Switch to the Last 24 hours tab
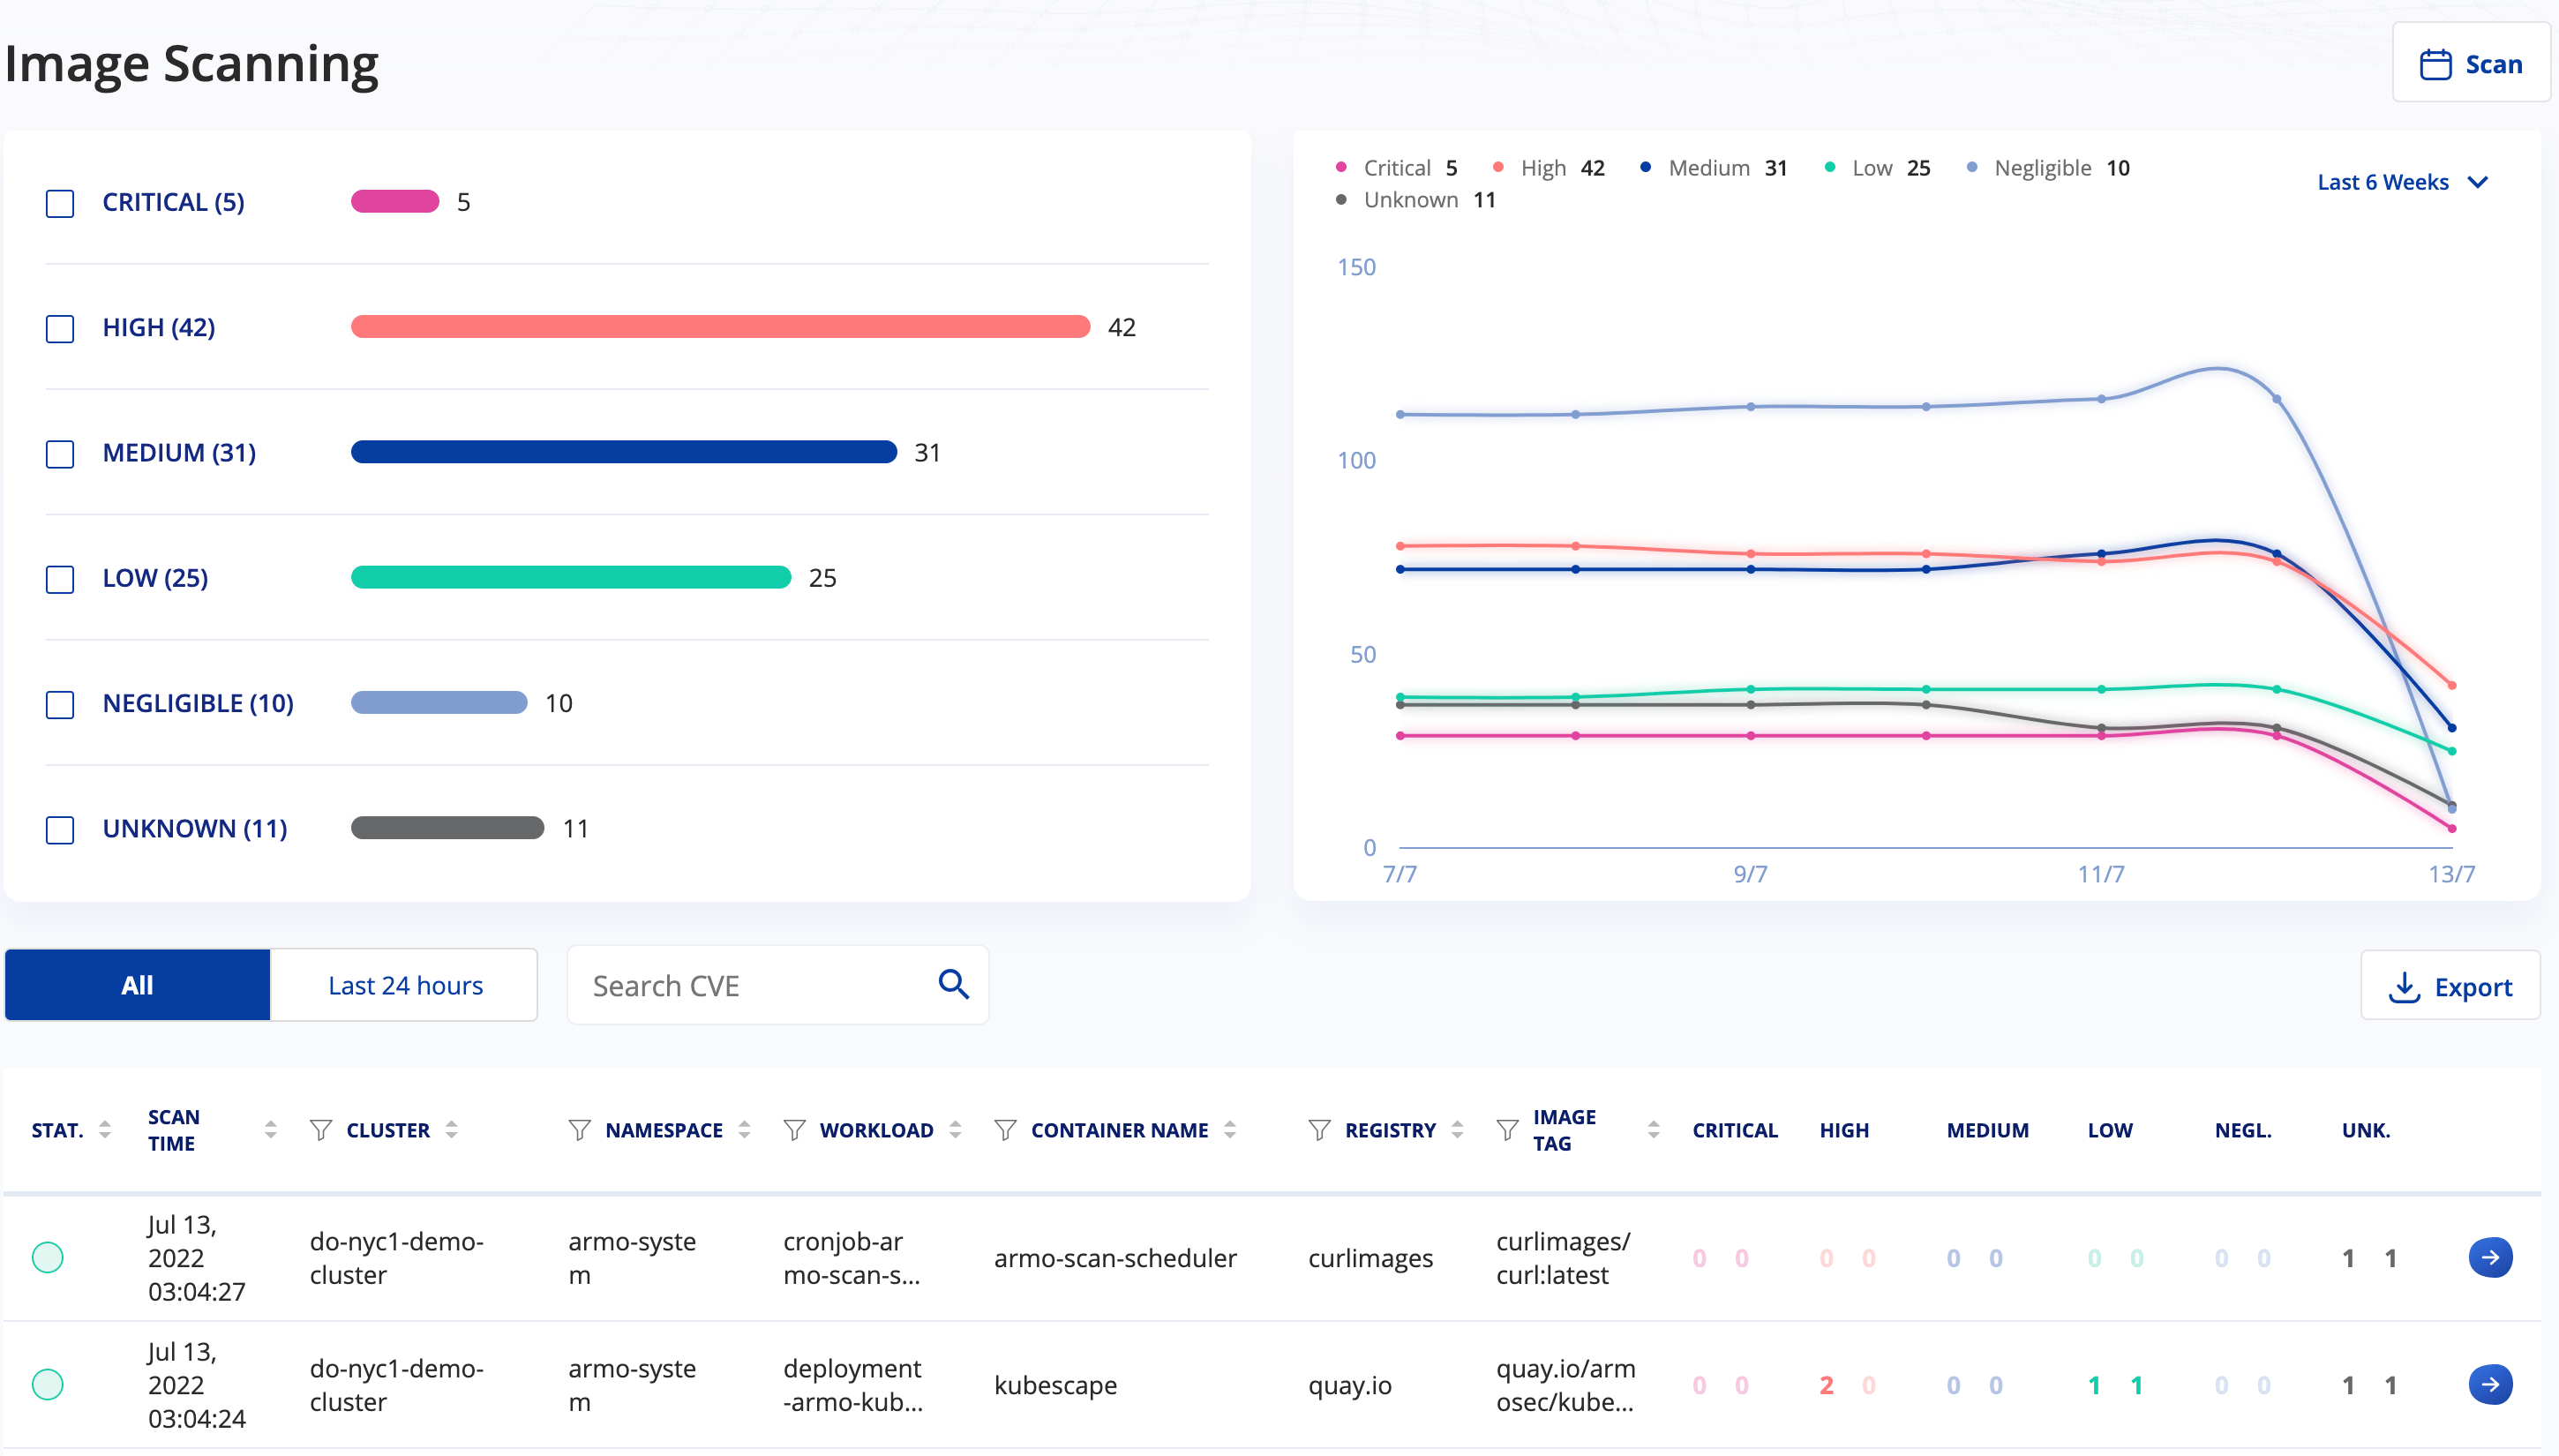This screenshot has height=1456, width=2559. pyautogui.click(x=405, y=985)
